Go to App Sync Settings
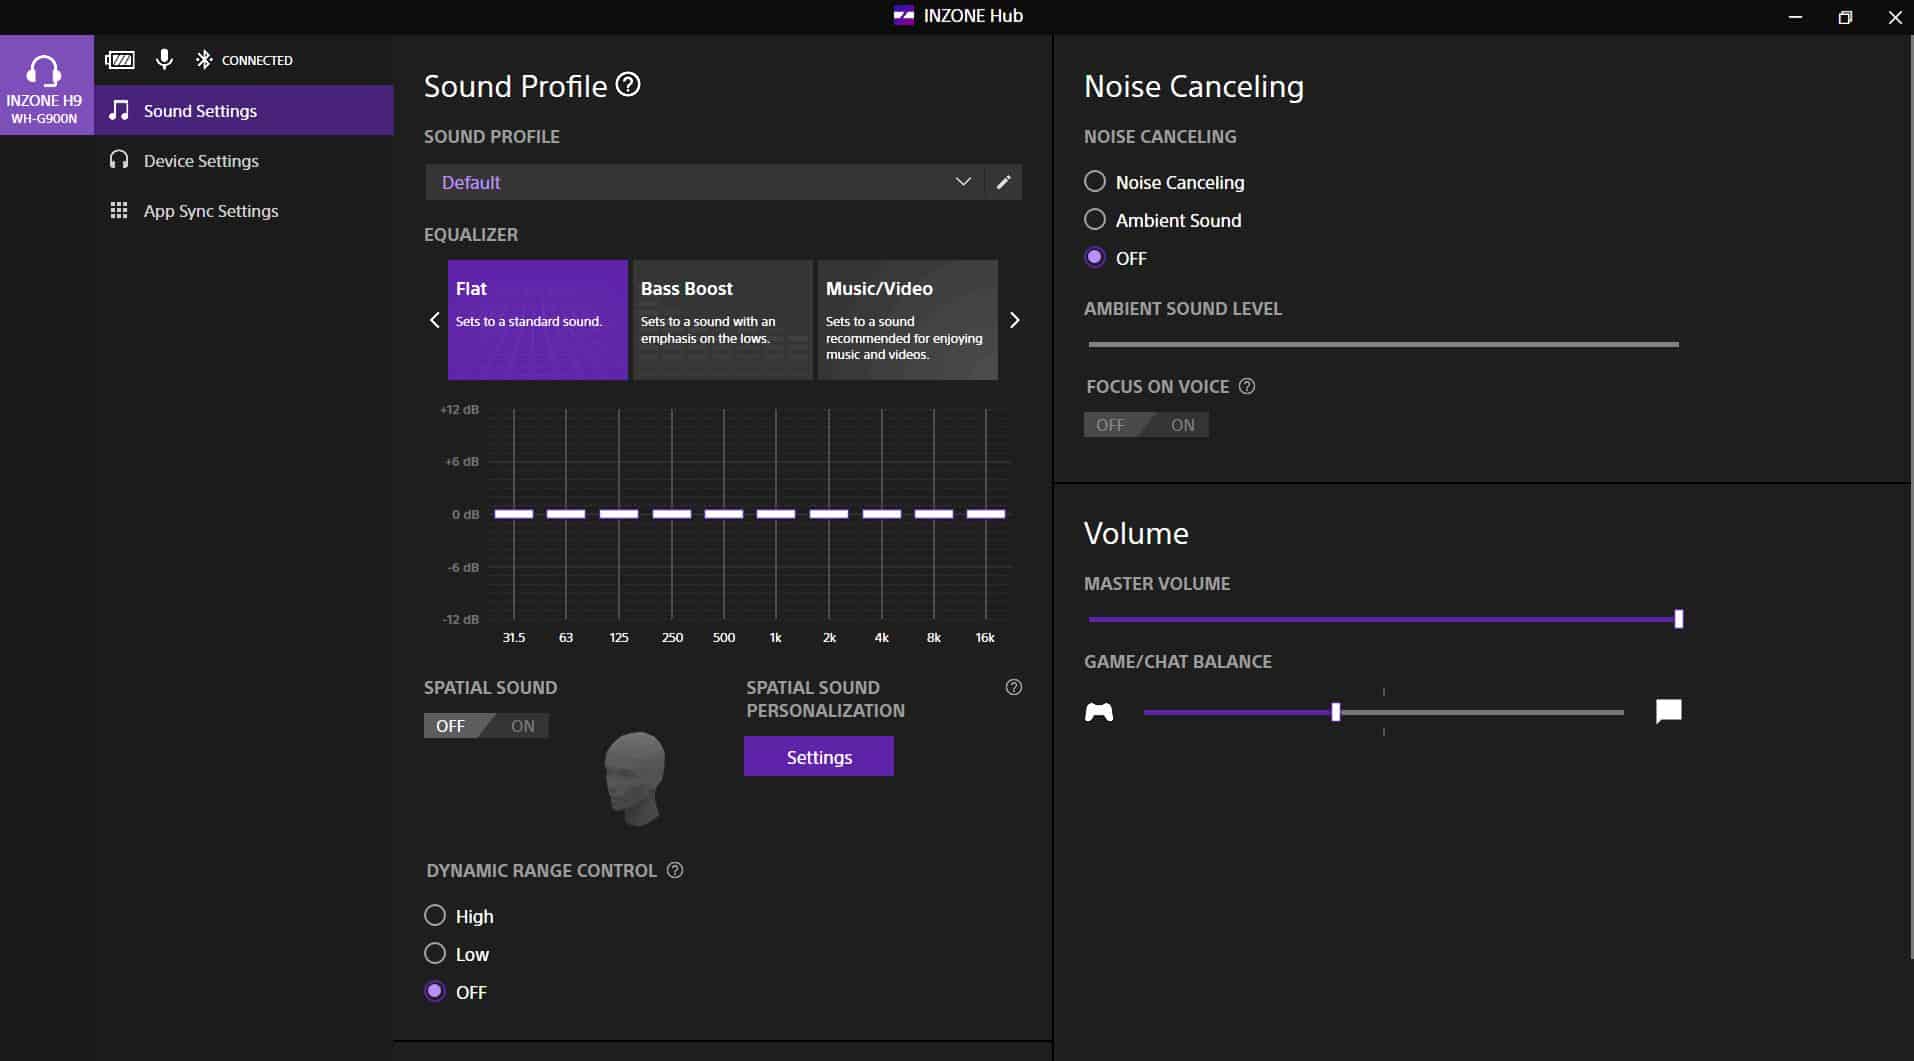This screenshot has width=1914, height=1061. point(210,211)
